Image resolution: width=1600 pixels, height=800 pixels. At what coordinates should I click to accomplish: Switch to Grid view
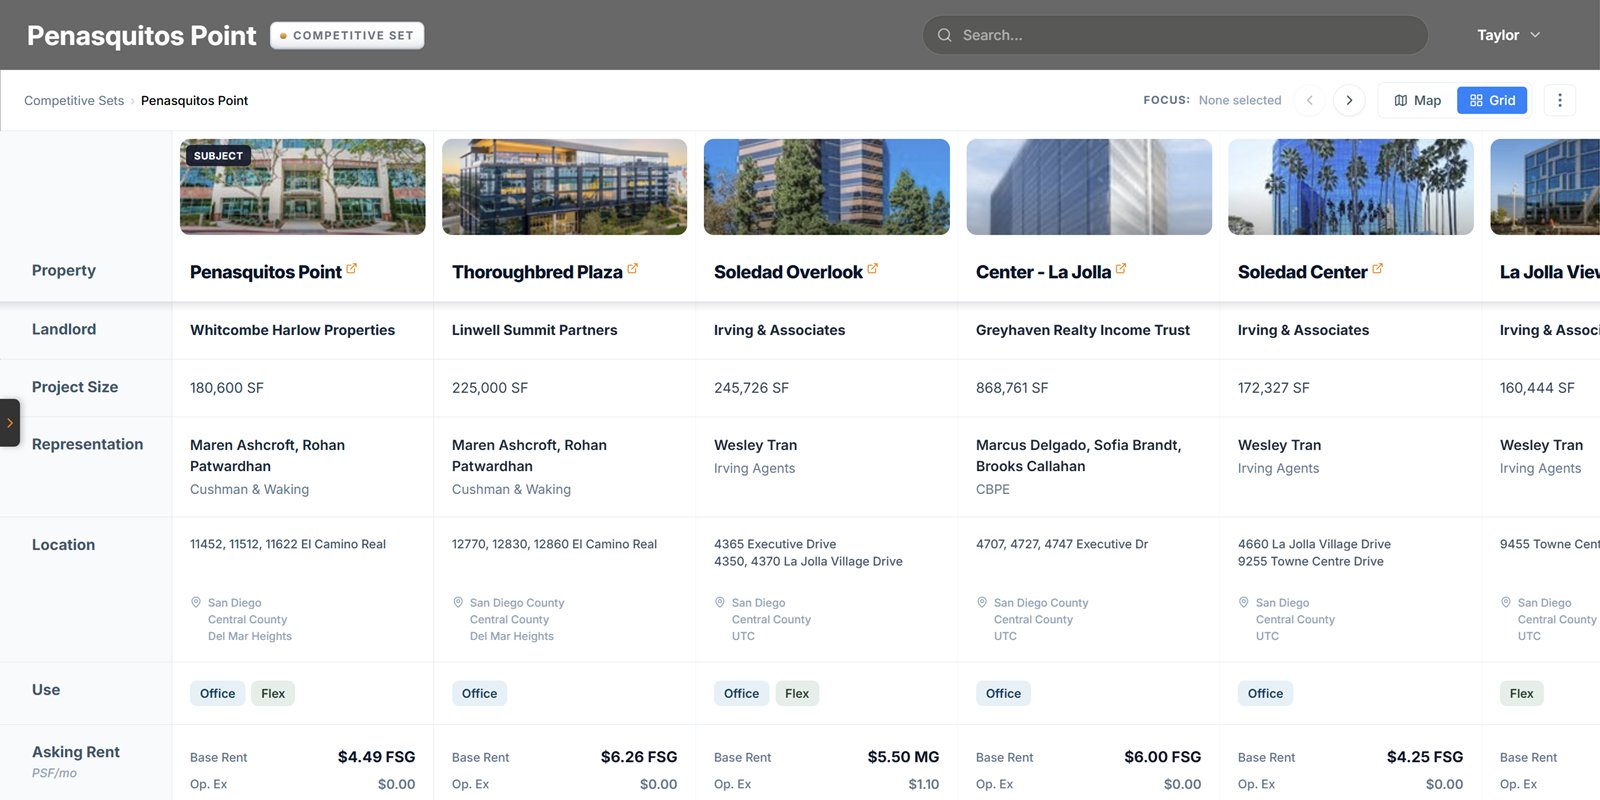[x=1492, y=100]
